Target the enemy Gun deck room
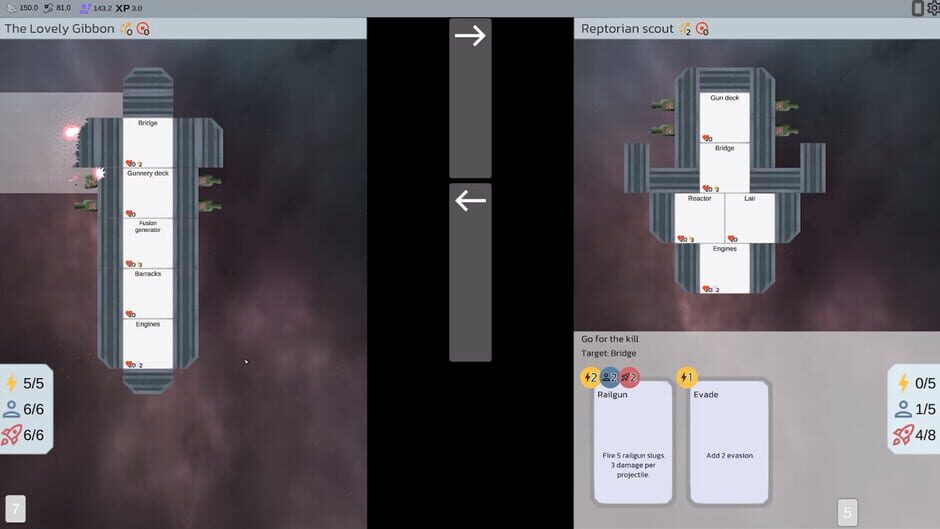Image resolution: width=940 pixels, height=529 pixels. click(x=724, y=118)
